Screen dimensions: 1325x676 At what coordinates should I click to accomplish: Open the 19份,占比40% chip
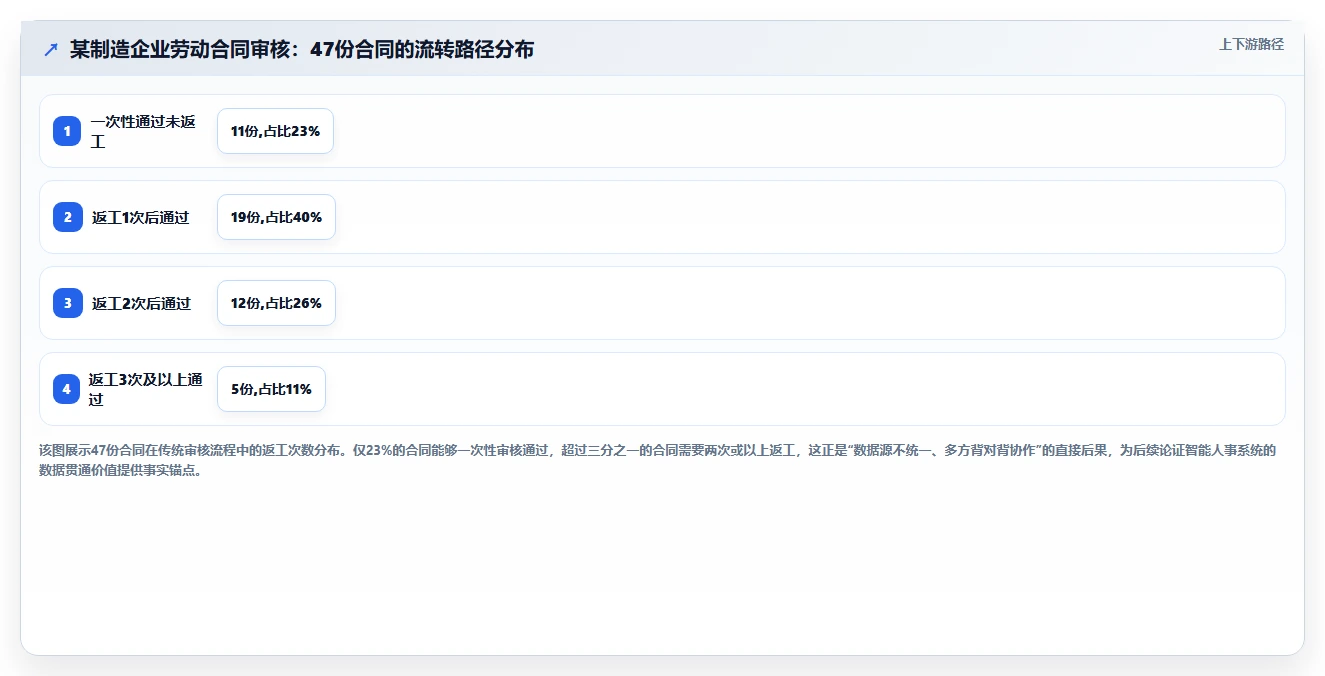[x=276, y=217]
